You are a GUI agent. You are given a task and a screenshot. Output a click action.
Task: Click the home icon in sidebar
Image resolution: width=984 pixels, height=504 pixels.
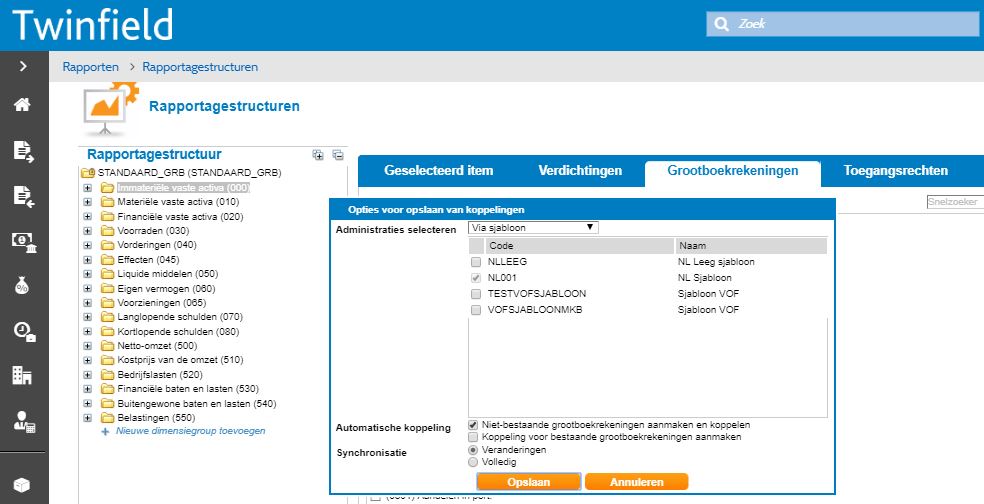22,105
